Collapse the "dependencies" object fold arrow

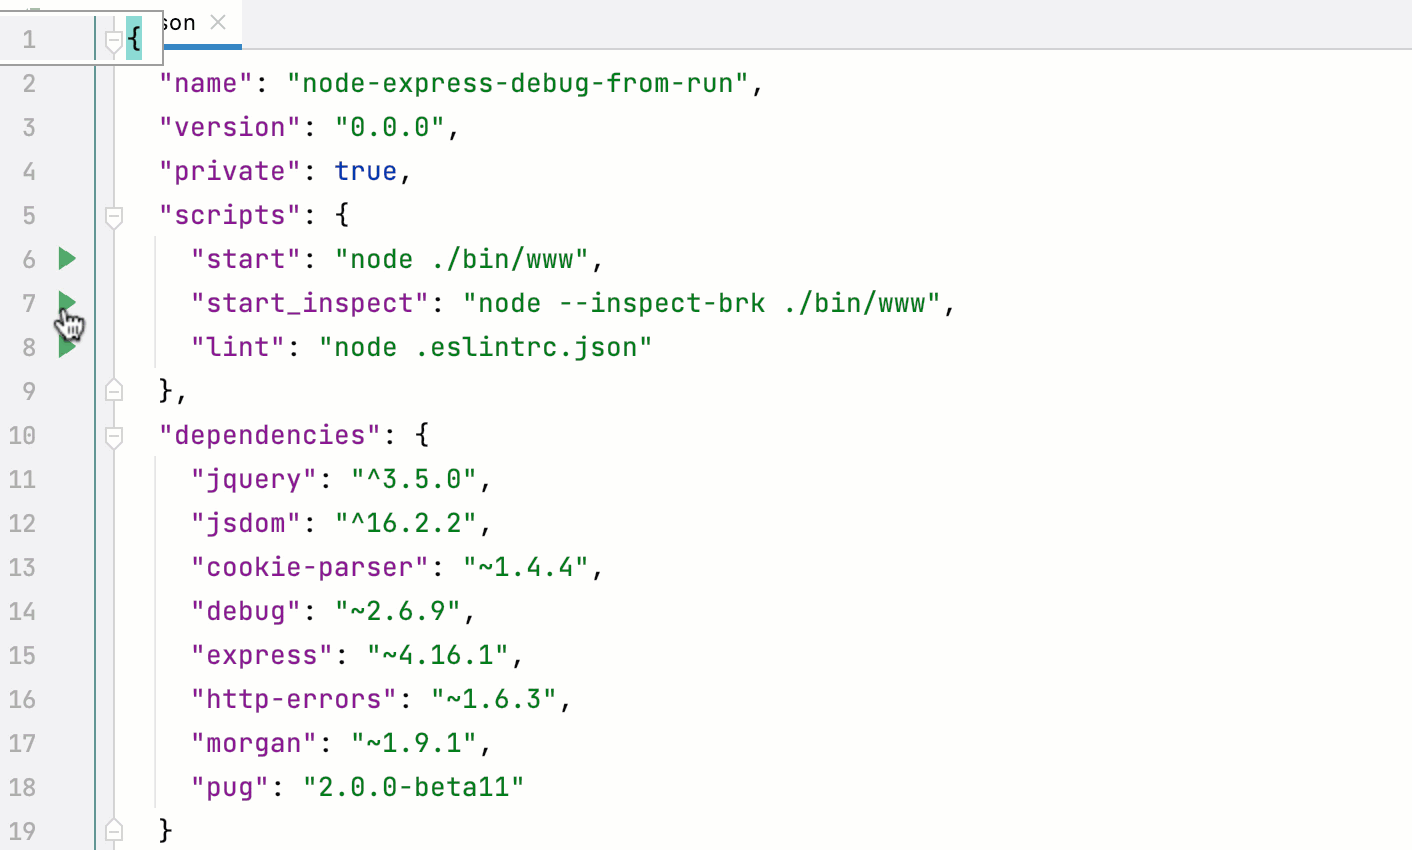pyautogui.click(x=113, y=435)
